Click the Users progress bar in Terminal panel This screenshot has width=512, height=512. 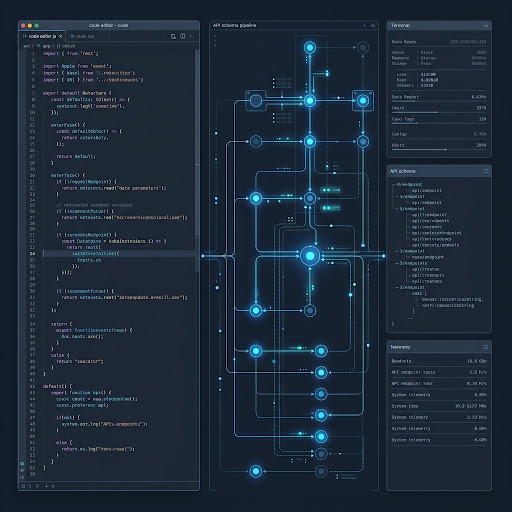tap(439, 112)
